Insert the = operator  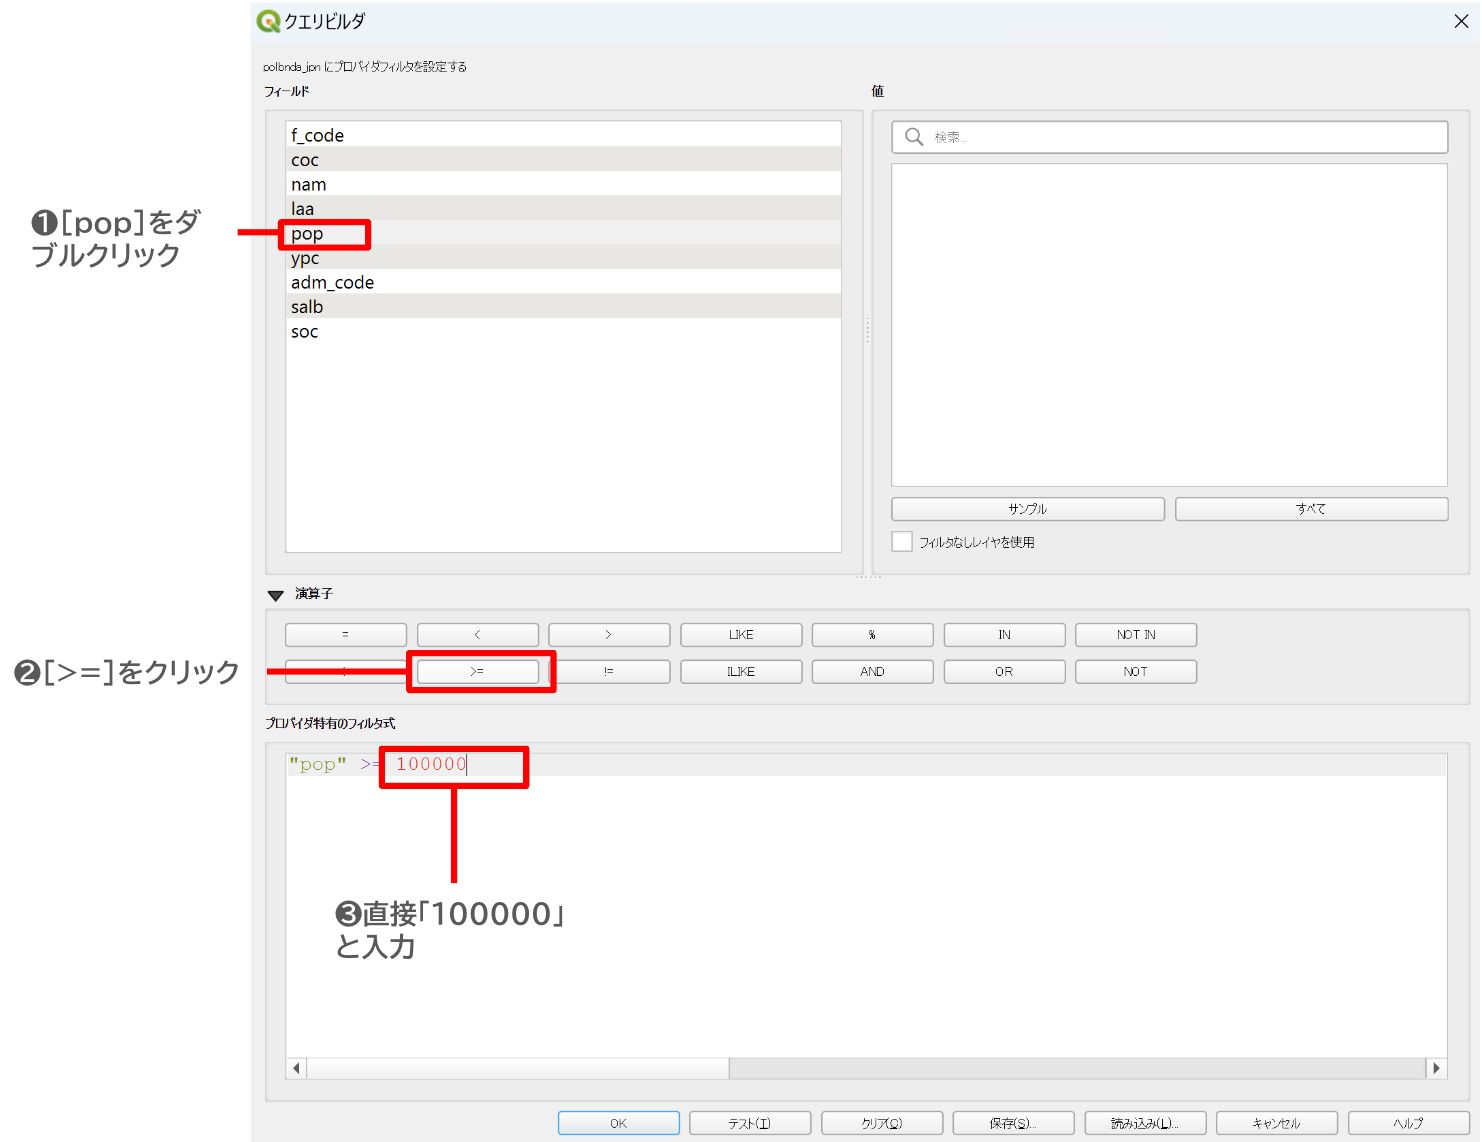pyautogui.click(x=346, y=635)
